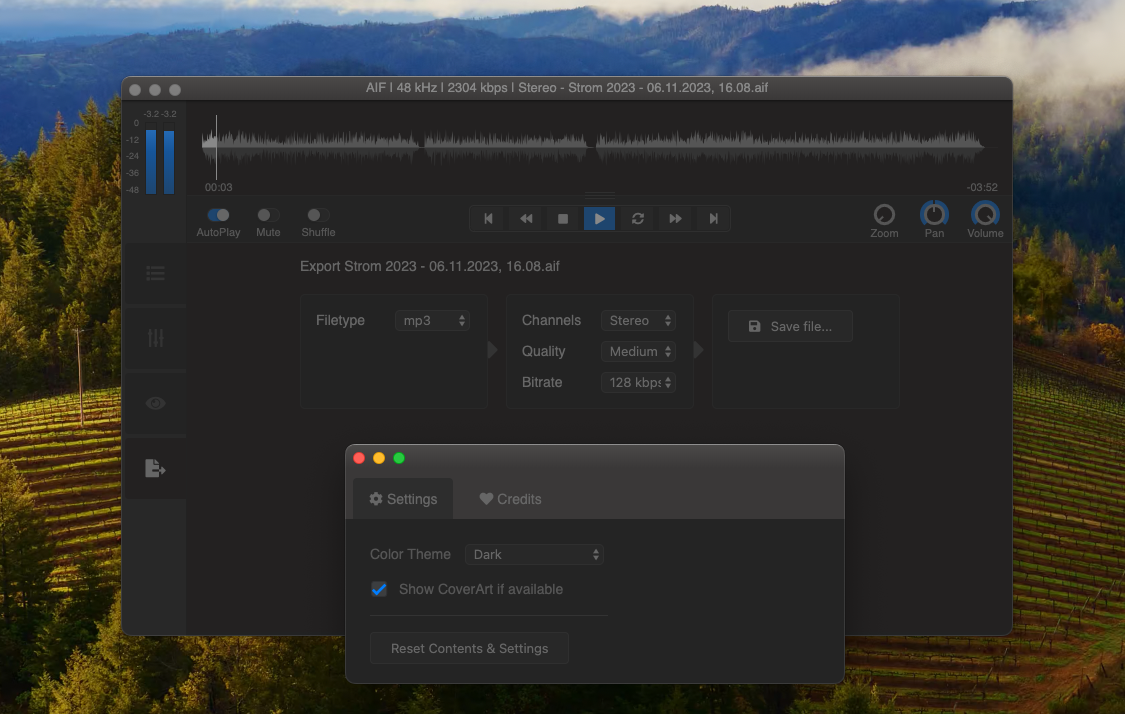Image resolution: width=1125 pixels, height=714 pixels.
Task: Skip to the next track
Action: 713,218
